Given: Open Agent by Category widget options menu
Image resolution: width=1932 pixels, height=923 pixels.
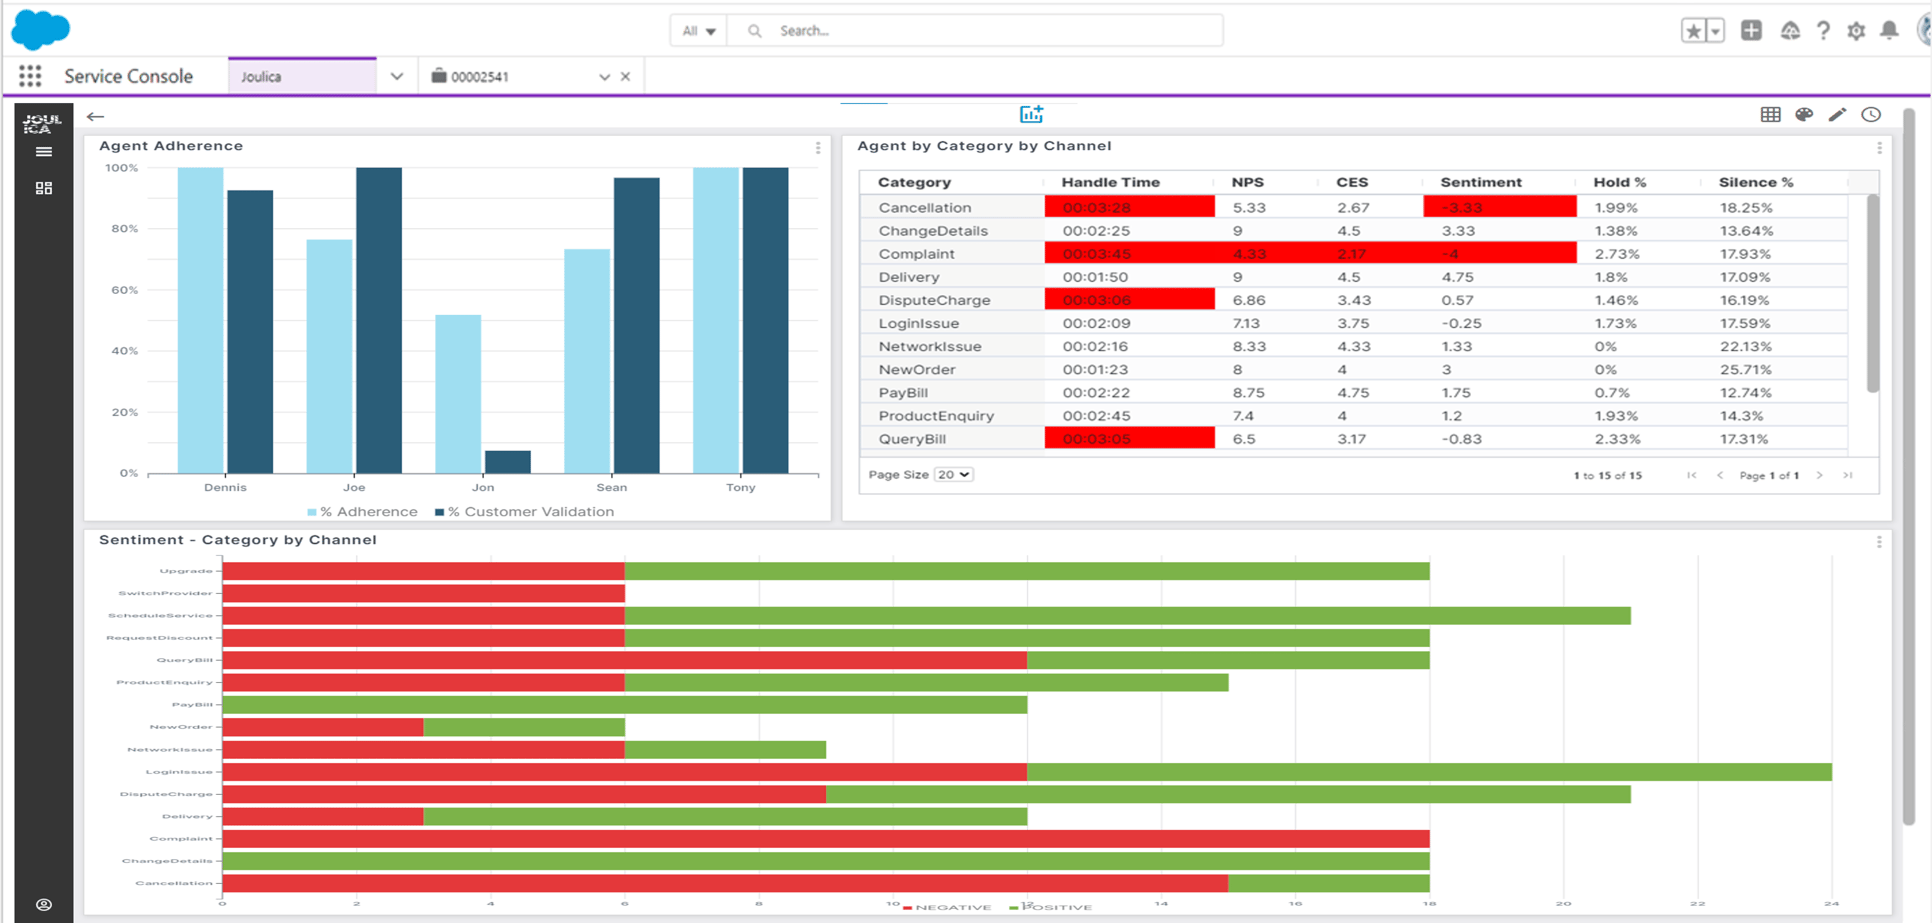Looking at the screenshot, I should (x=1879, y=147).
